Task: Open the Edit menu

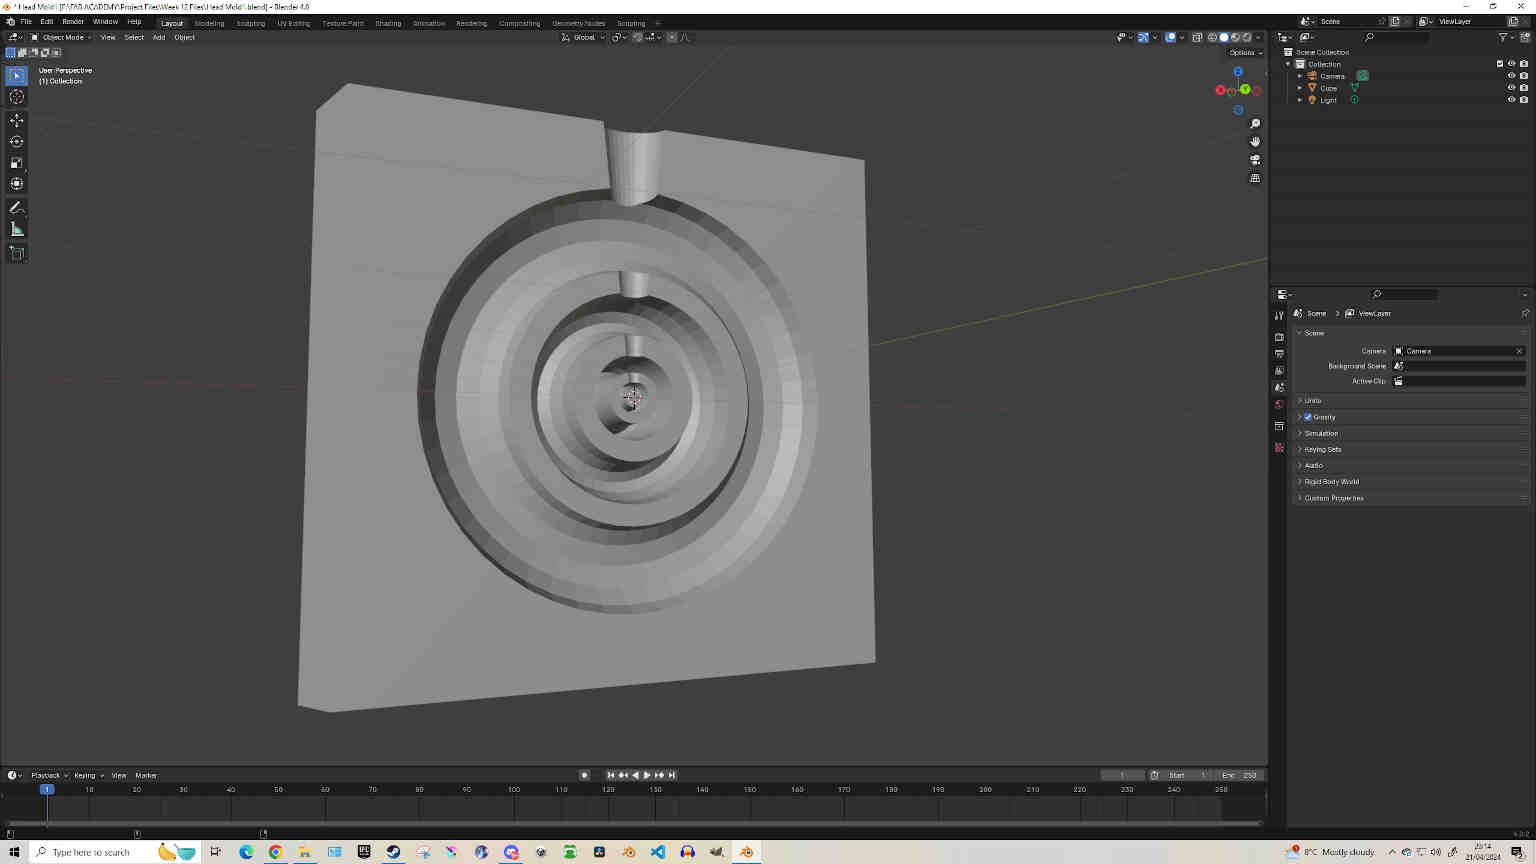Action: click(x=46, y=21)
